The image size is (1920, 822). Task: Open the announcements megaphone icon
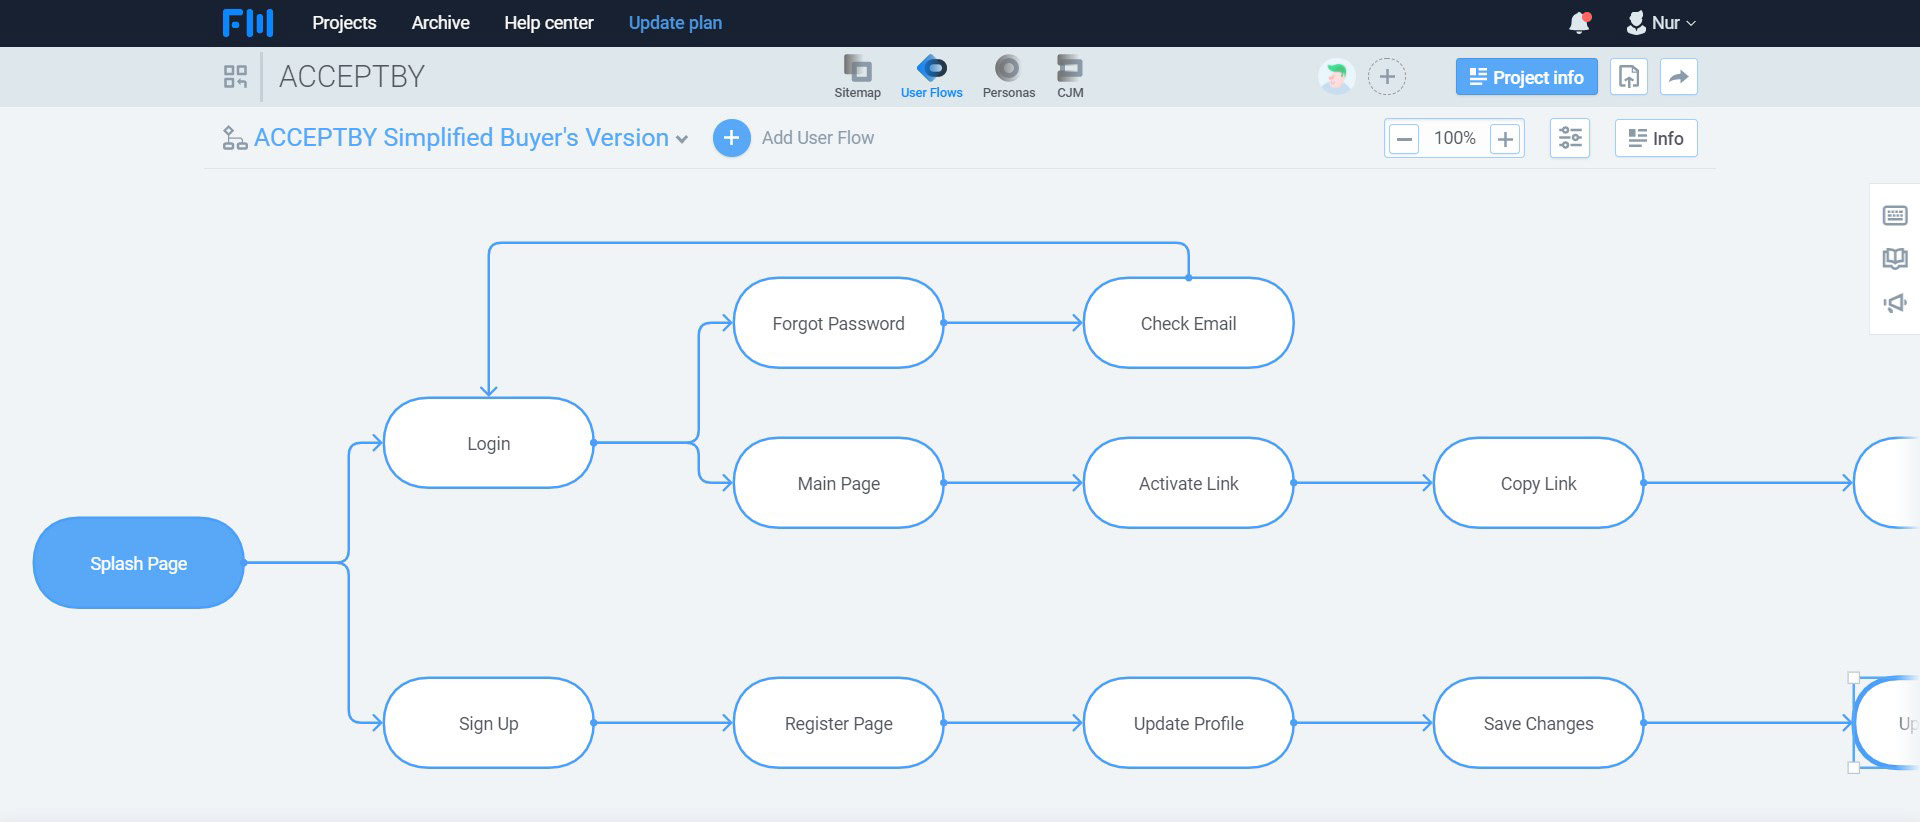coord(1895,303)
